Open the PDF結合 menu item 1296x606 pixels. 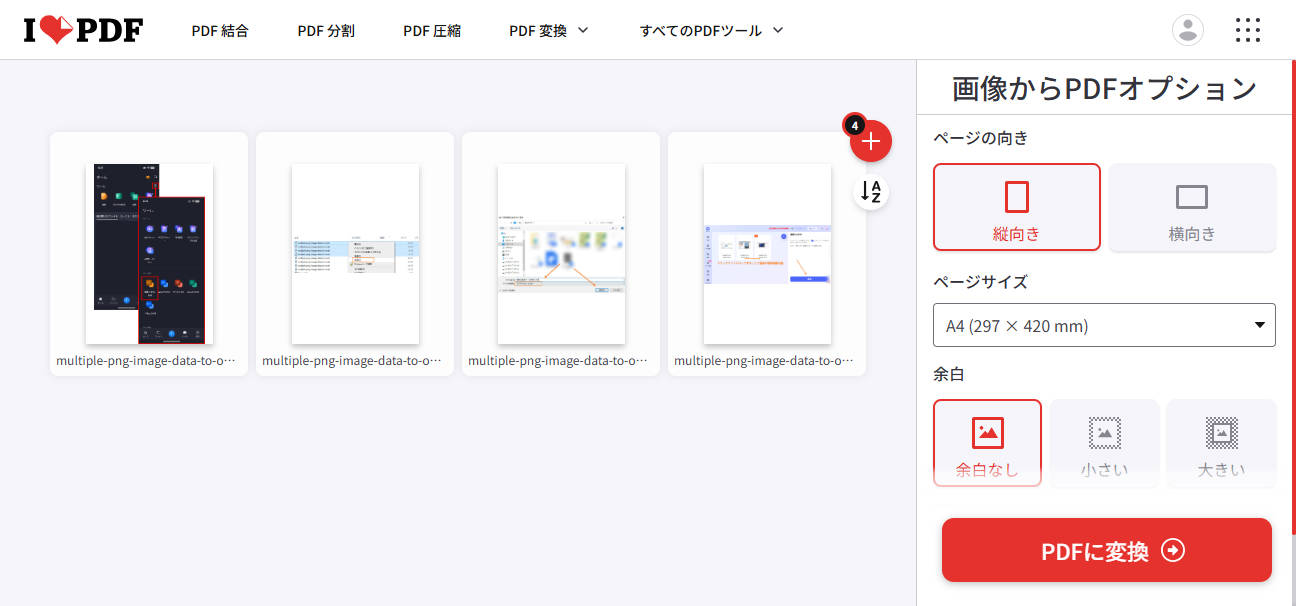(x=220, y=30)
